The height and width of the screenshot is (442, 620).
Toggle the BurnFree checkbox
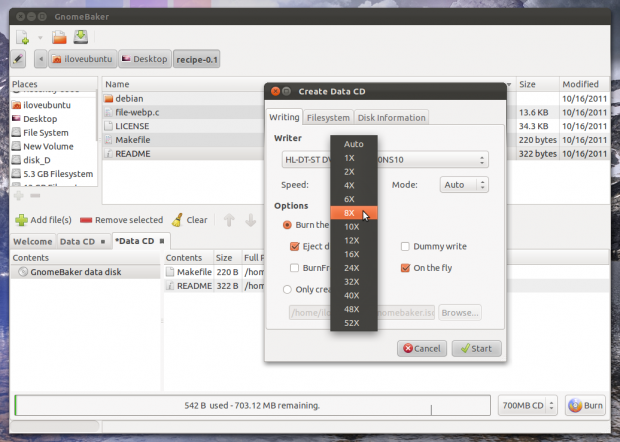[x=294, y=268]
